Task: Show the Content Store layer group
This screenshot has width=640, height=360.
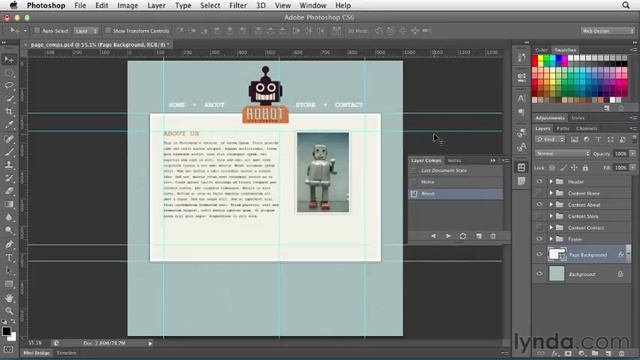Action: click(x=540, y=216)
